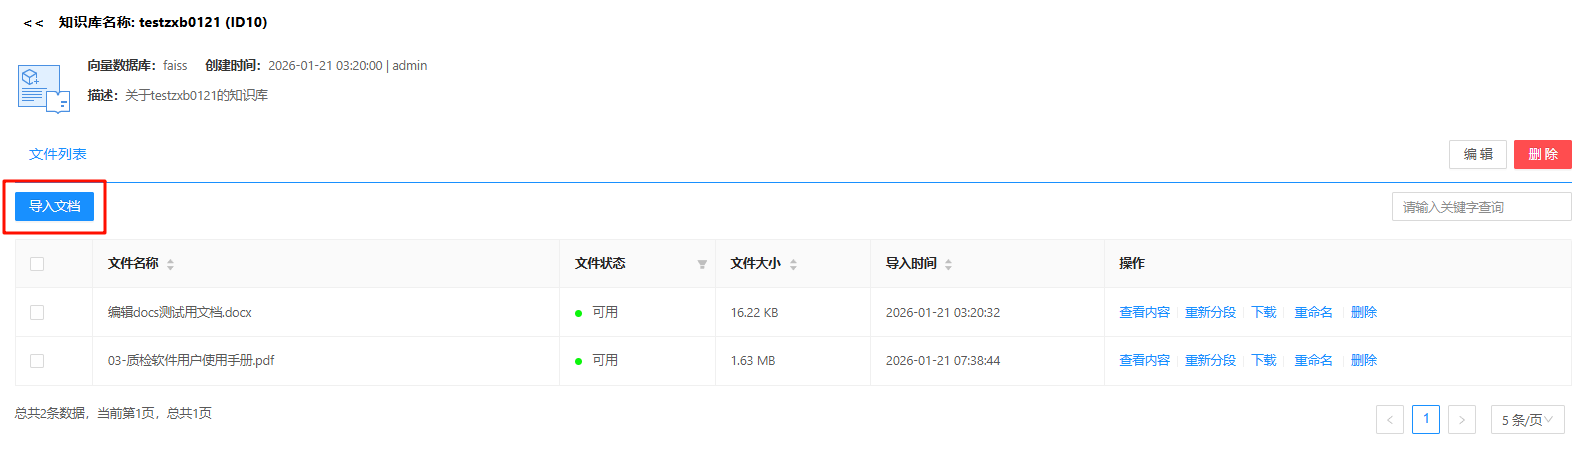Screen dimensions: 1580x449
Task: Click 下载 link for the docx file
Action: [1264, 312]
